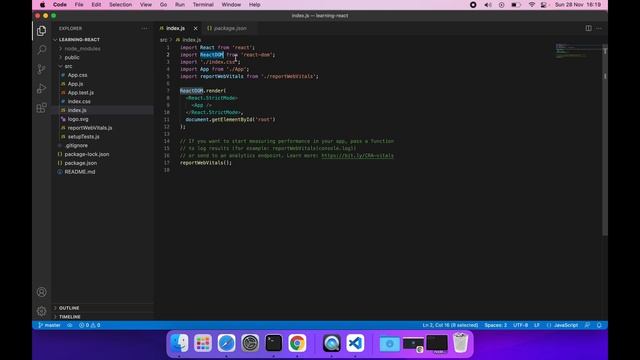Open System Preferences from the Dock
Screen dimensions: 640x360
point(250,343)
